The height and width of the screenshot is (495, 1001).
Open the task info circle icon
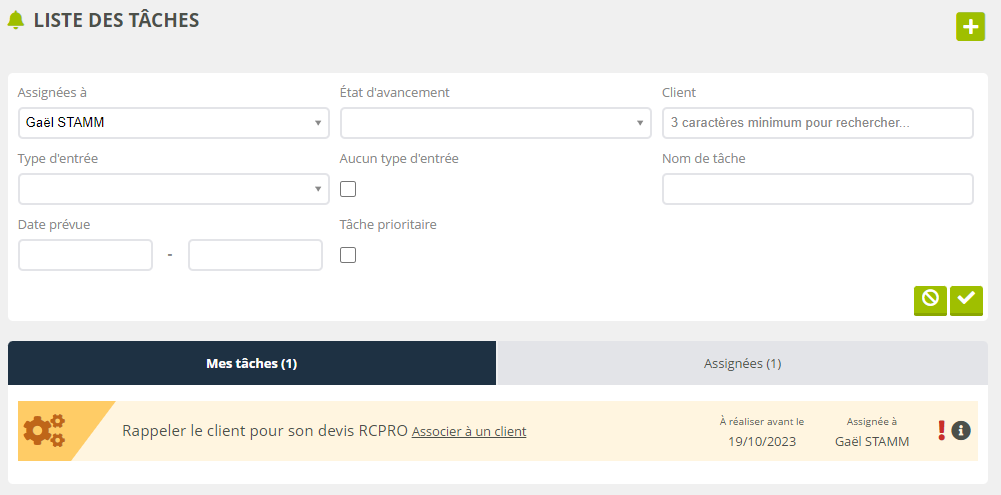961,431
